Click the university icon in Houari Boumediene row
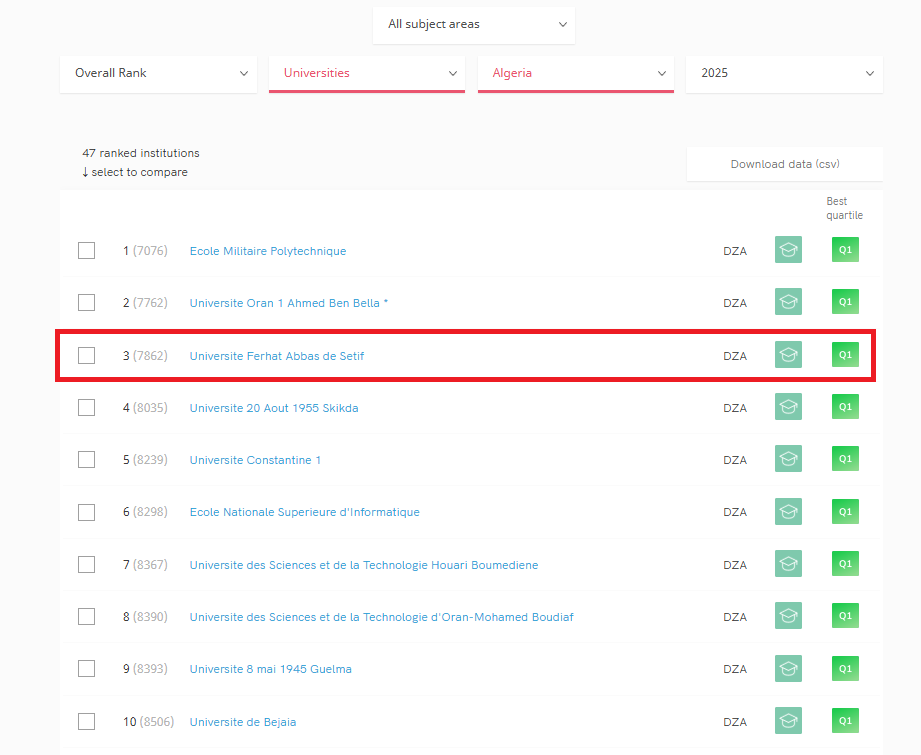921x755 pixels. (788, 563)
